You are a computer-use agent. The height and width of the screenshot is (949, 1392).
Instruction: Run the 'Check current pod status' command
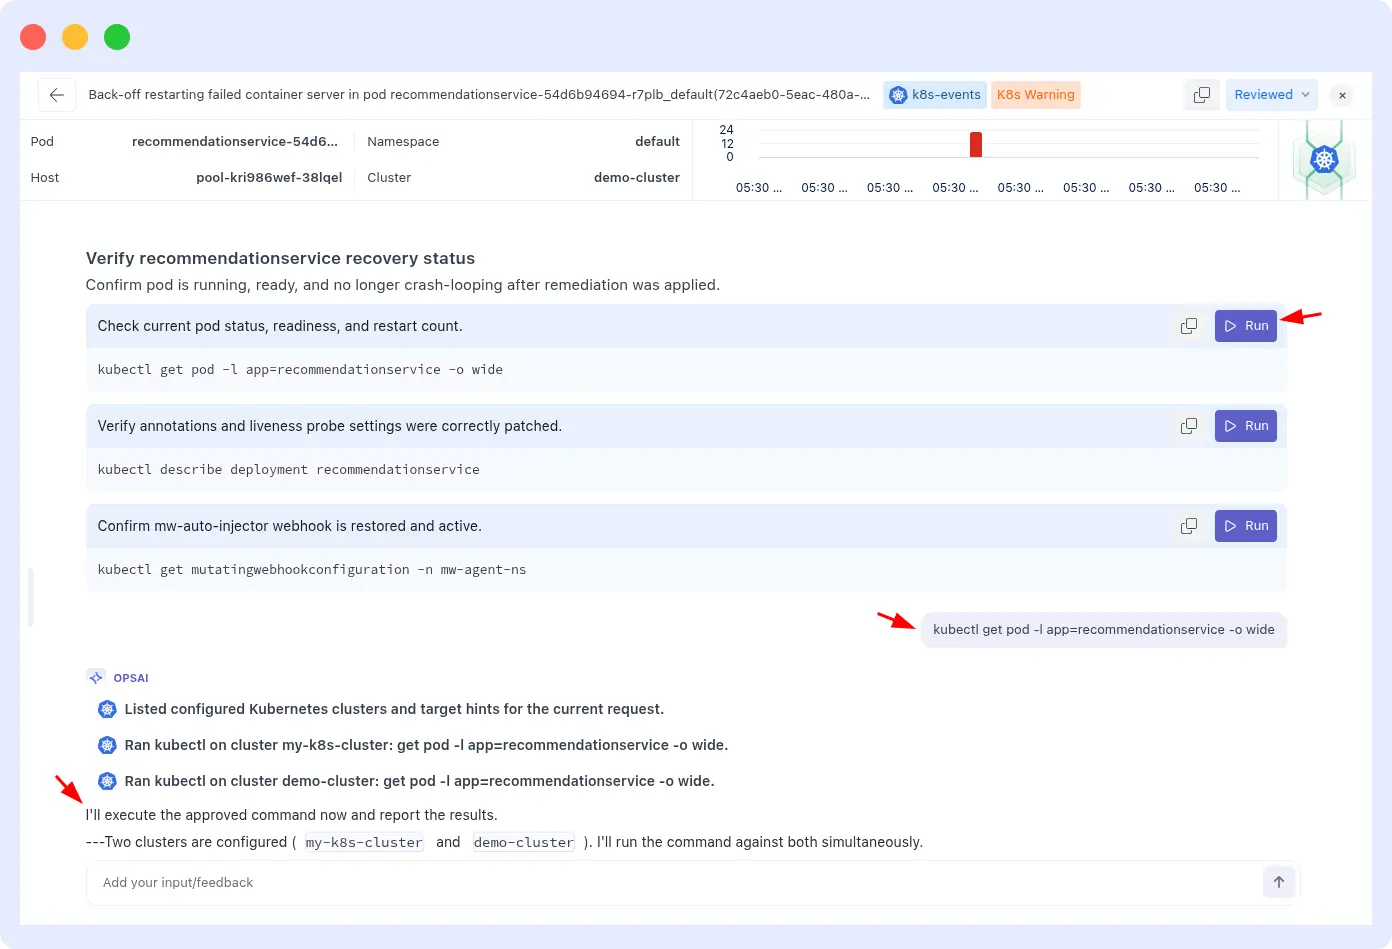pyautogui.click(x=1246, y=326)
